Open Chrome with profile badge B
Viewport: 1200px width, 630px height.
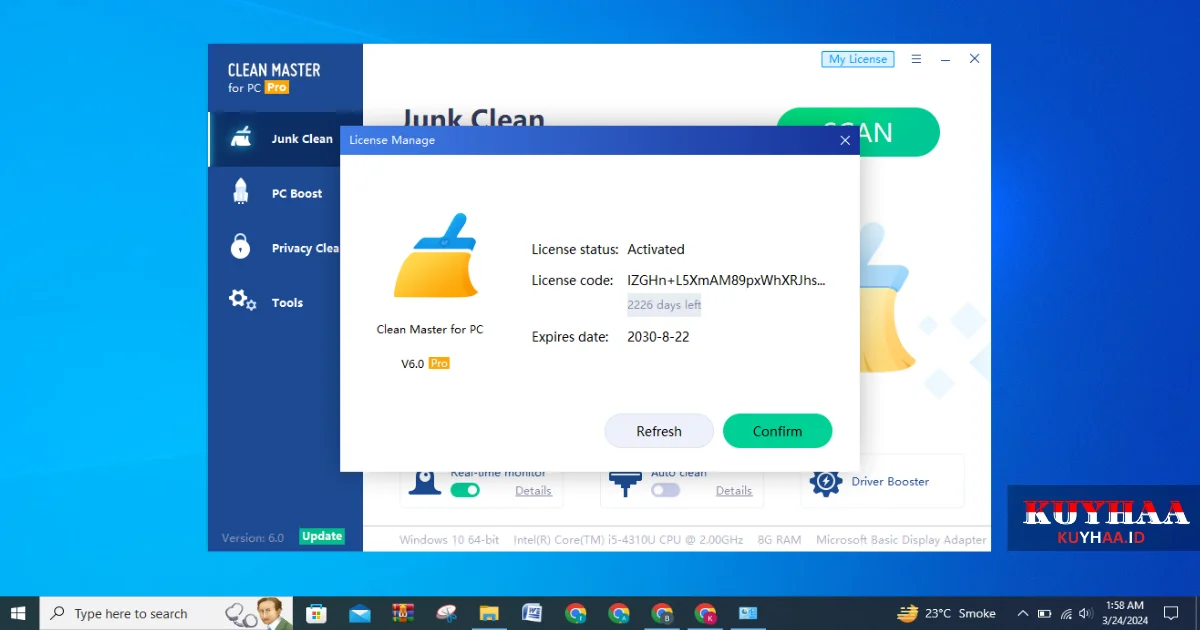tap(662, 613)
